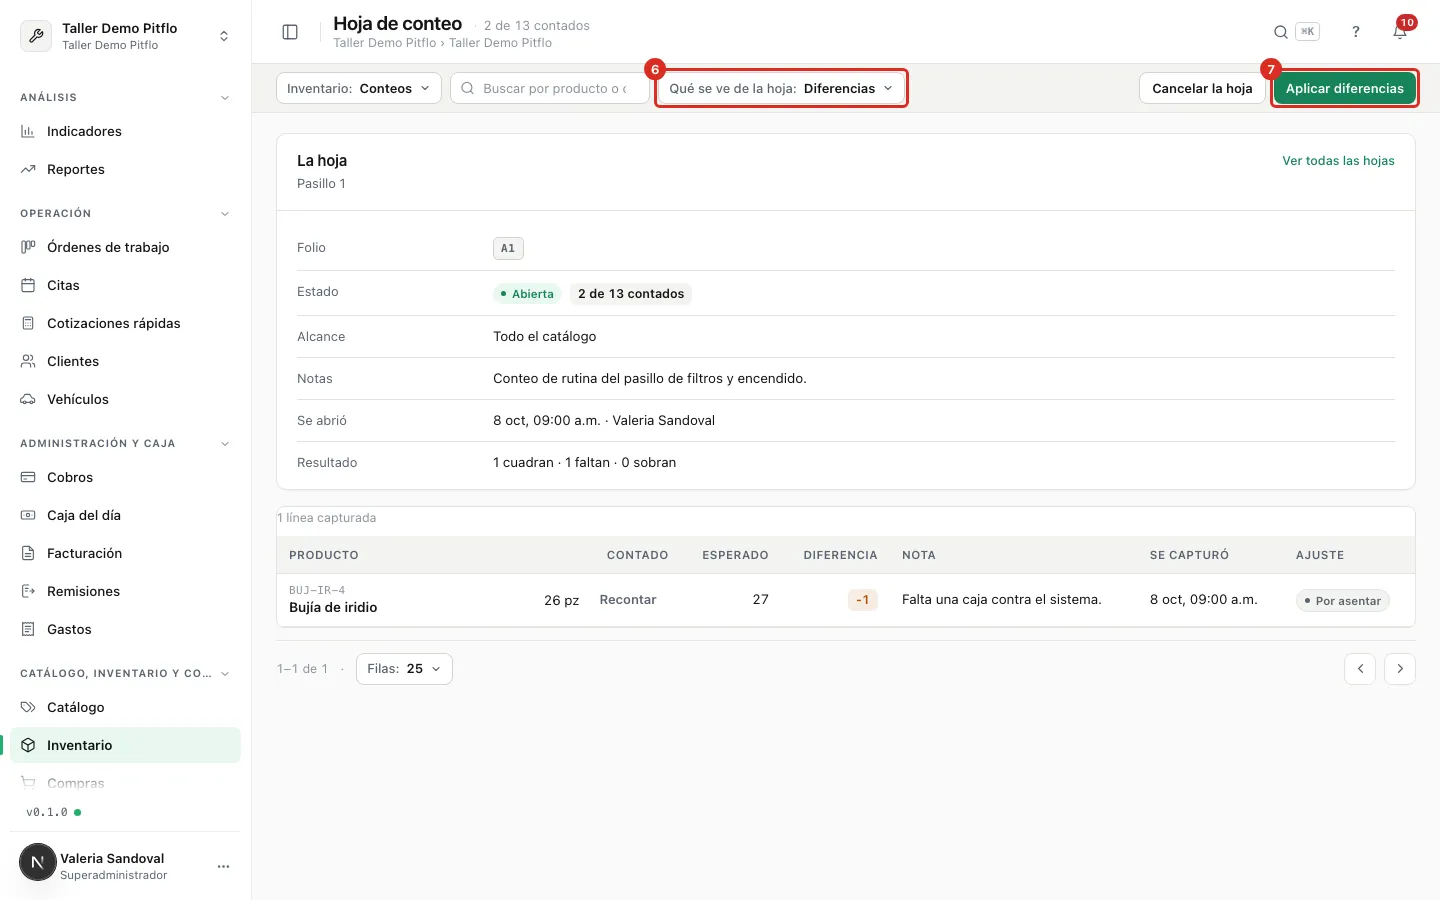Collapse the Operación section
Screen dimensions: 1440x900
(x=225, y=214)
